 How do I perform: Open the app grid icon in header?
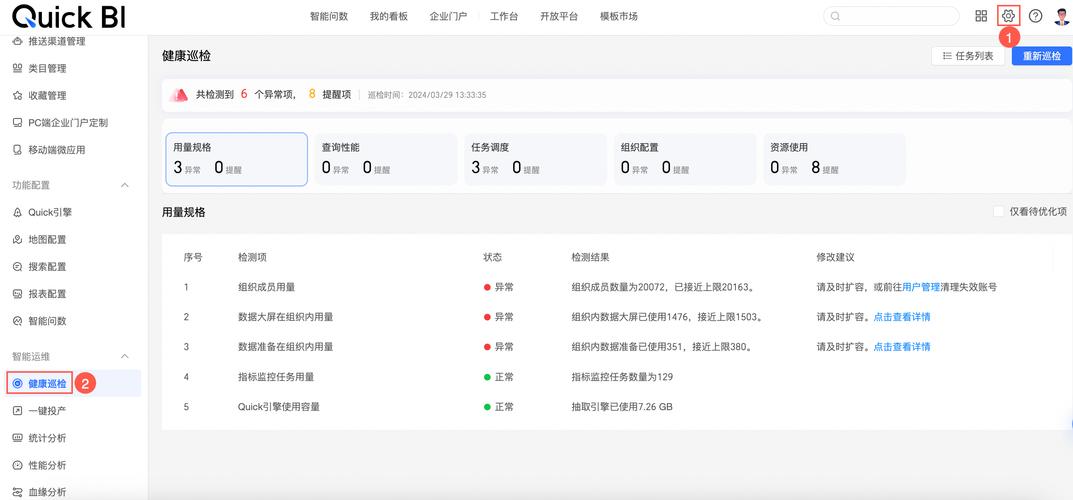pyautogui.click(x=981, y=16)
